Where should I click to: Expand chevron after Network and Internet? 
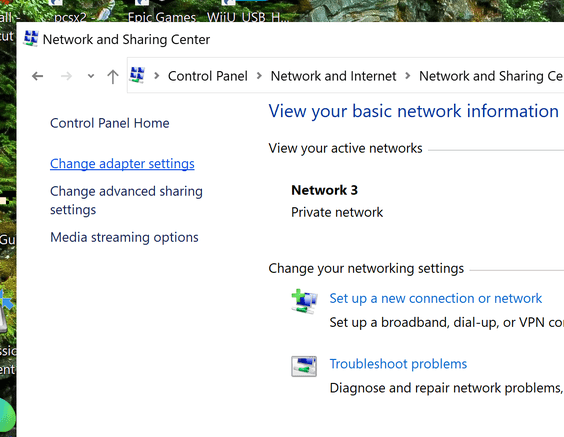[x=408, y=76]
